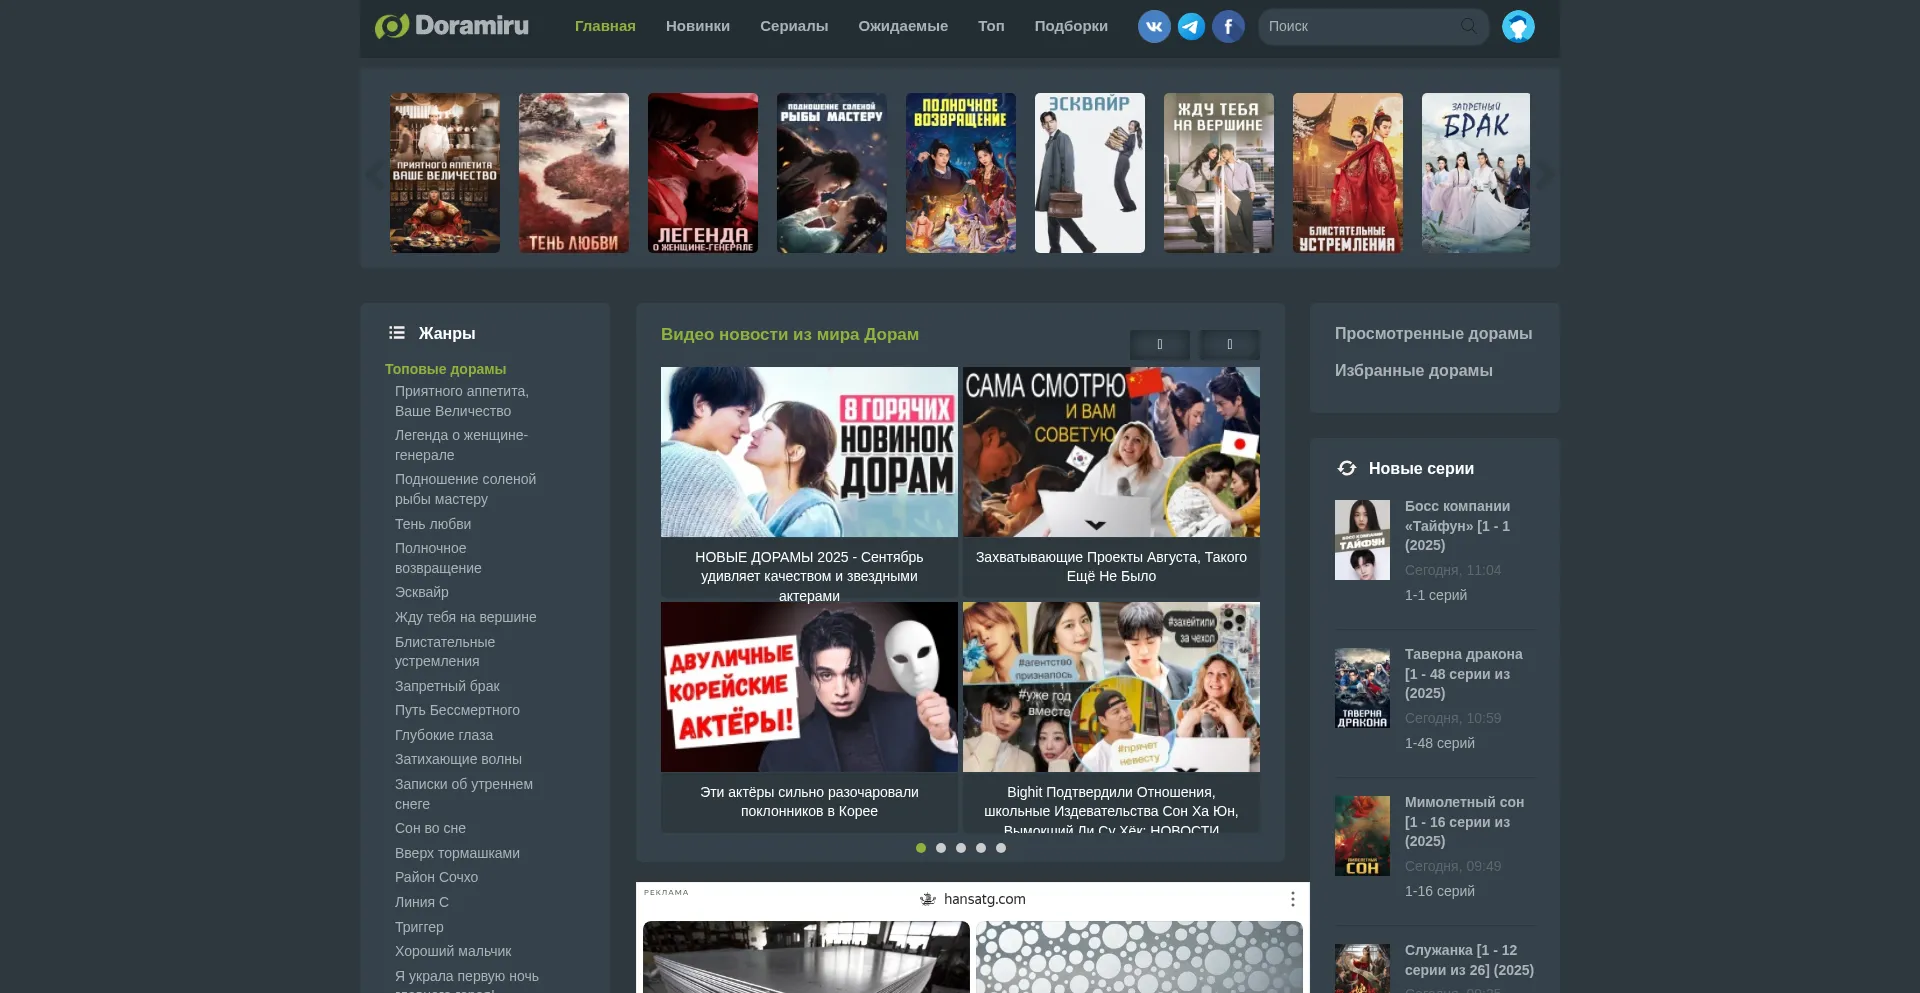This screenshot has height=993, width=1920.
Task: Show previous video news slide
Action: click(x=1160, y=344)
